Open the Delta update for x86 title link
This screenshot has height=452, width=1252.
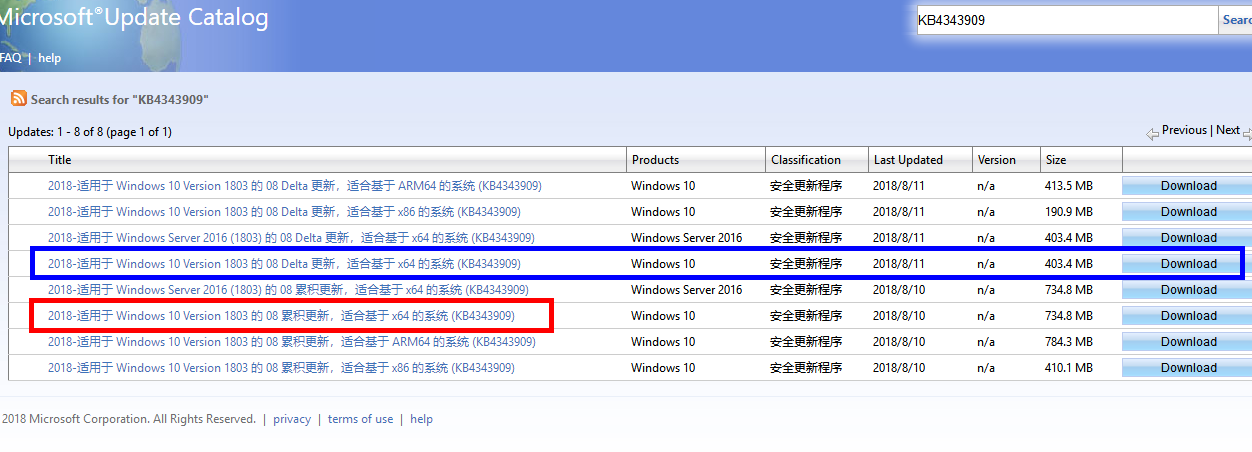pyautogui.click(x=284, y=212)
